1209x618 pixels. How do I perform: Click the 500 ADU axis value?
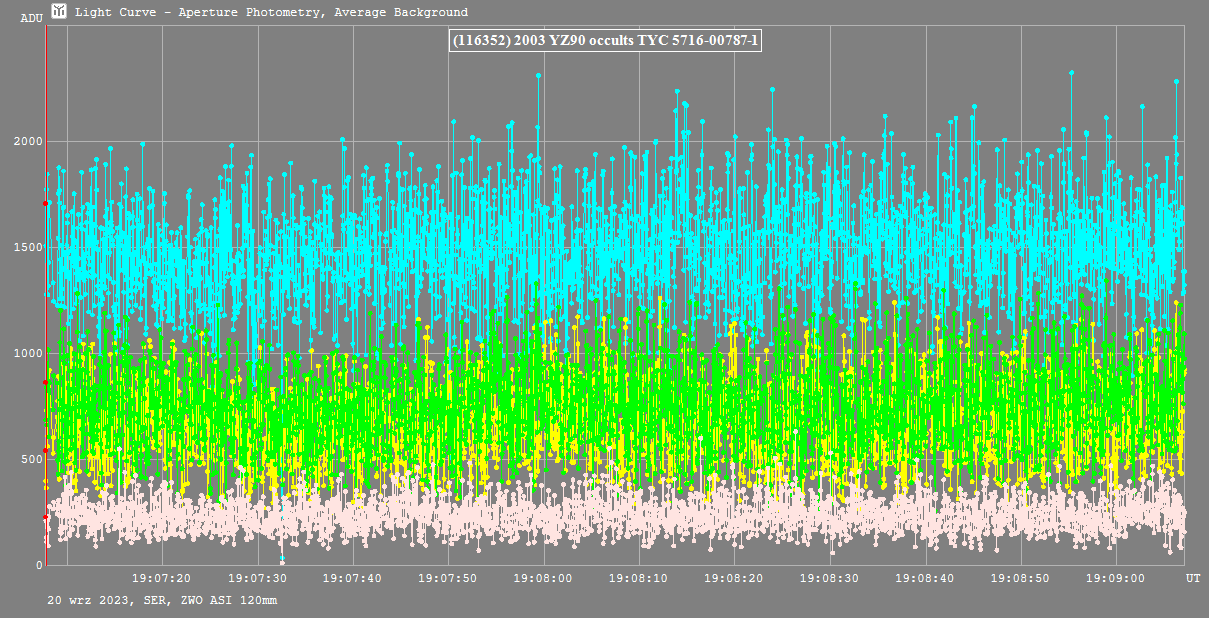pos(33,459)
